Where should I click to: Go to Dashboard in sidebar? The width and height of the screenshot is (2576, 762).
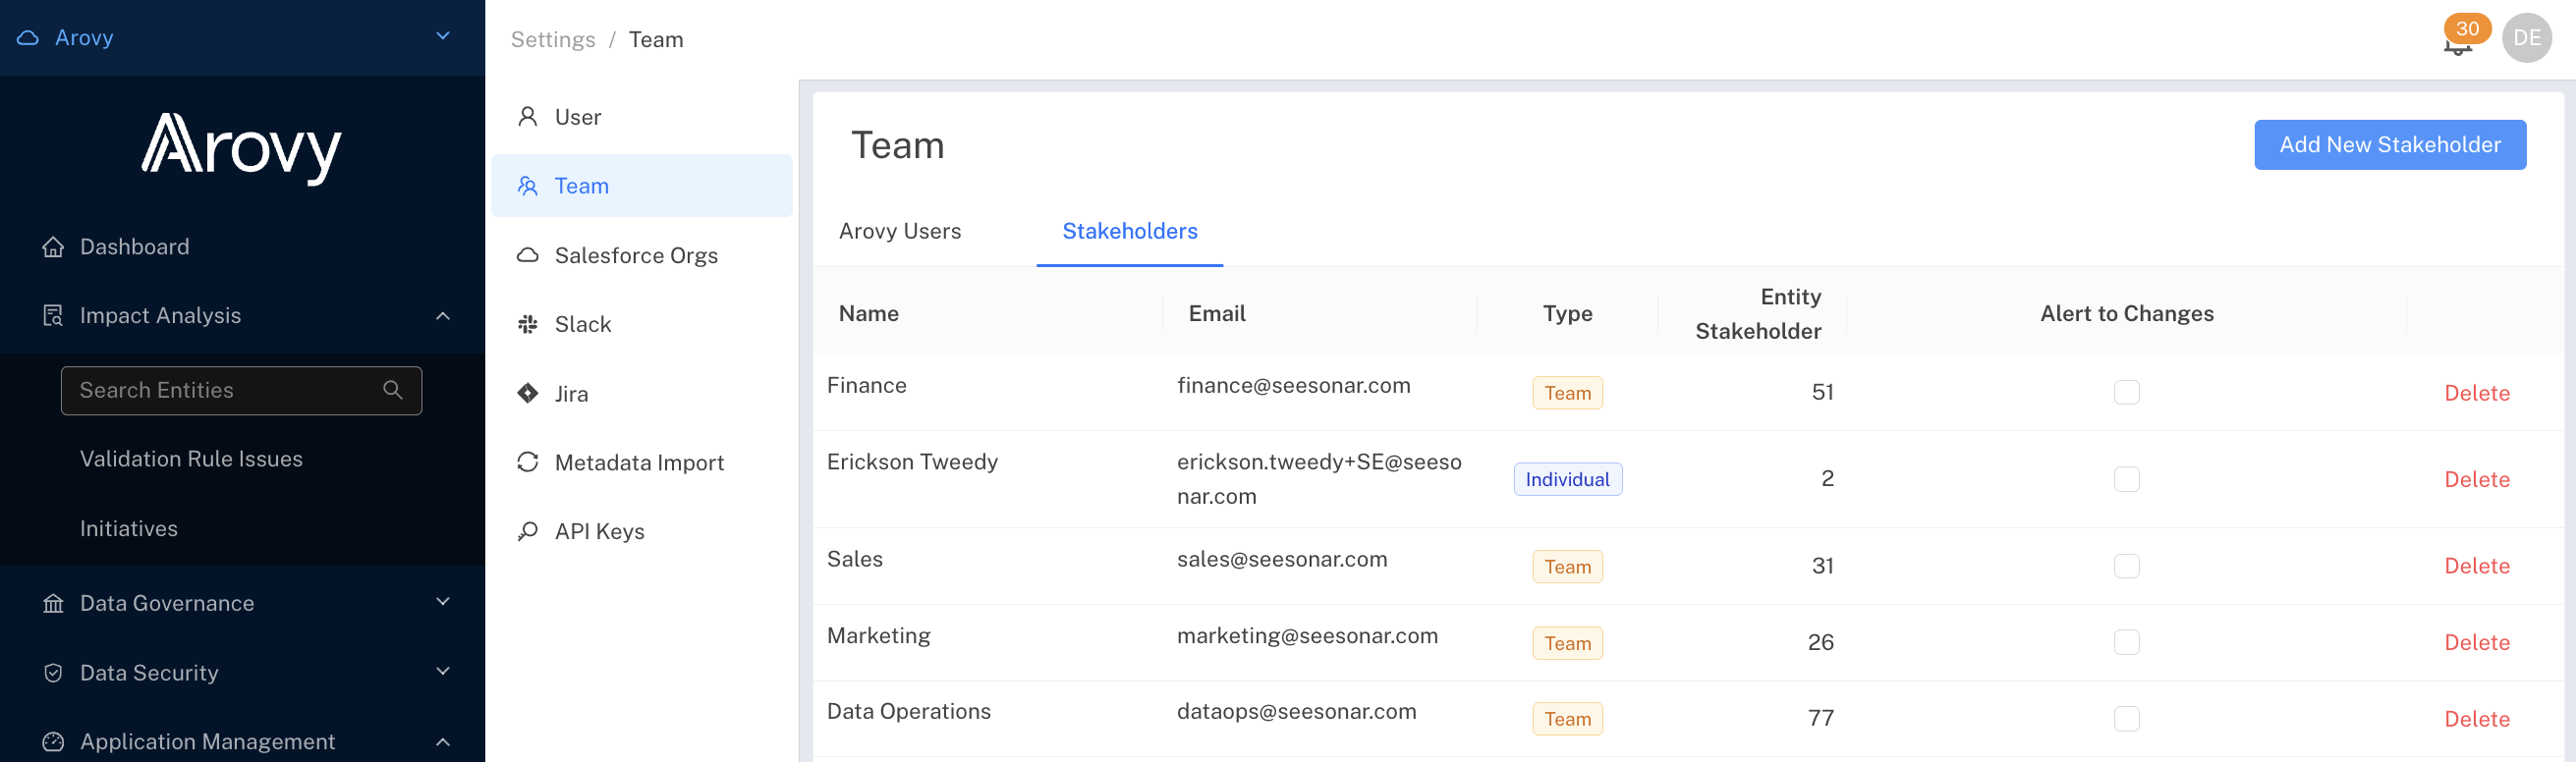(134, 247)
